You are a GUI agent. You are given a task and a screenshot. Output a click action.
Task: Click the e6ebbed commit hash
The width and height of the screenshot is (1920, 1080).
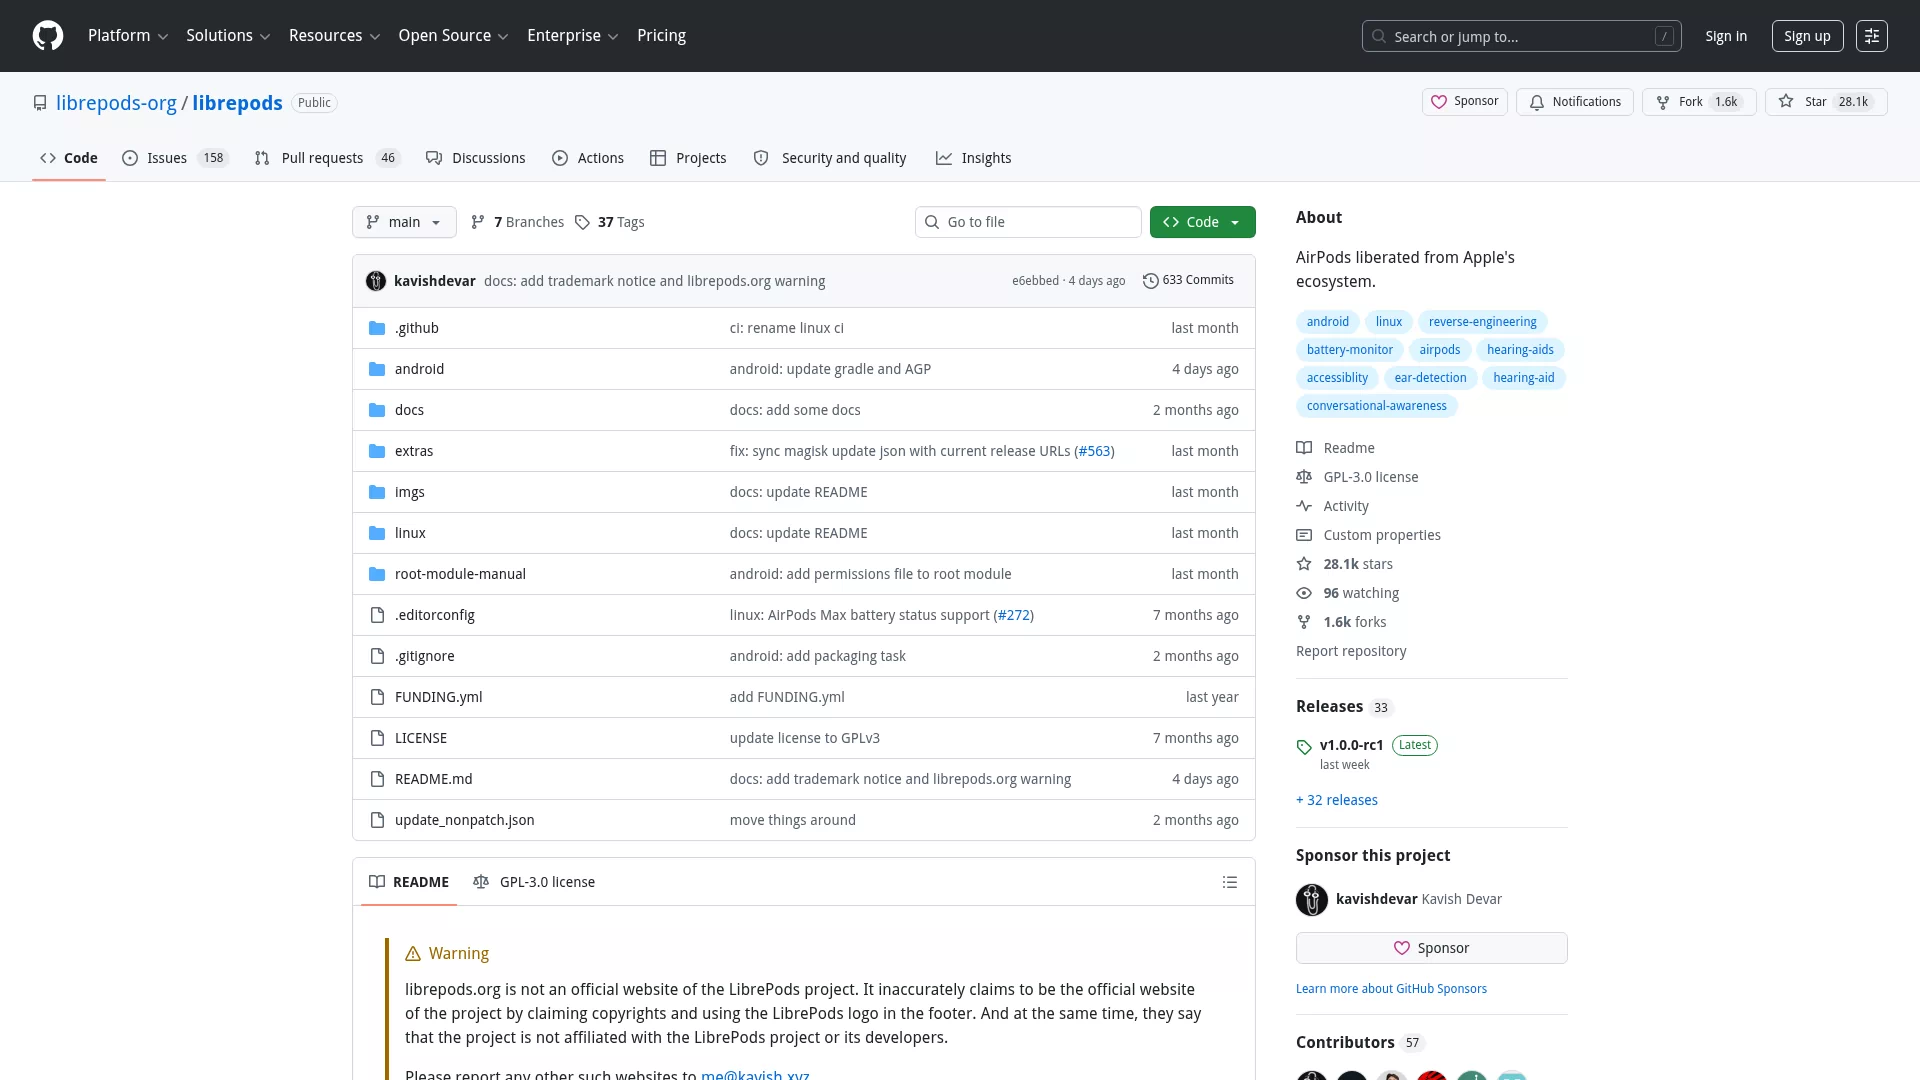coord(1035,281)
